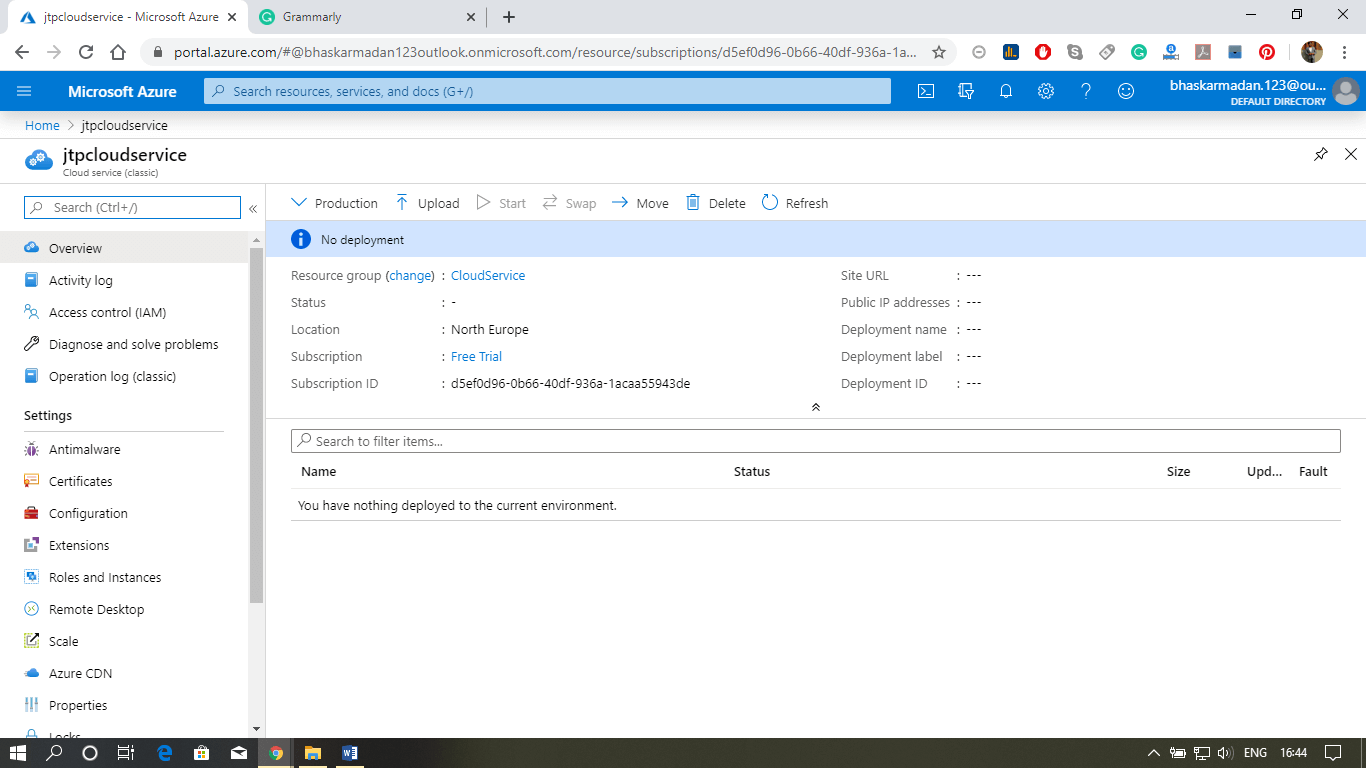Click the Properties icon in sidebar
Image resolution: width=1366 pixels, height=768 pixels.
coord(31,705)
